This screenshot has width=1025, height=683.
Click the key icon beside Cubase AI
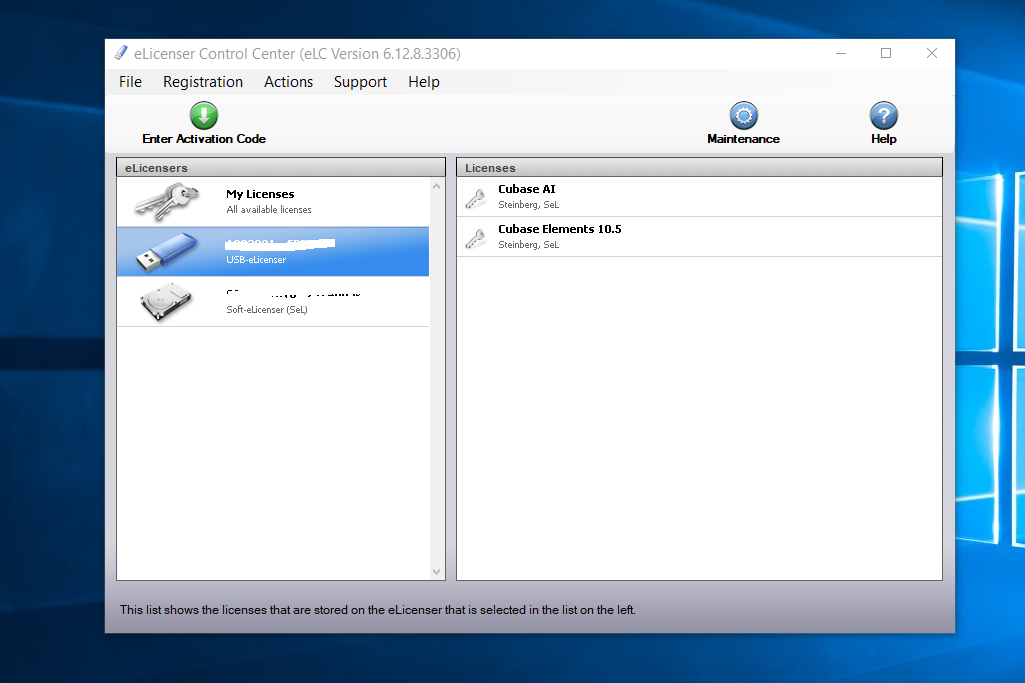(476, 197)
